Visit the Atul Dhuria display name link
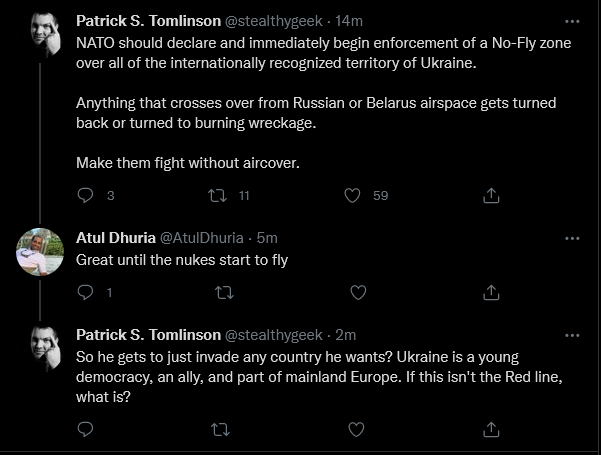This screenshot has height=455, width=601. pos(116,238)
